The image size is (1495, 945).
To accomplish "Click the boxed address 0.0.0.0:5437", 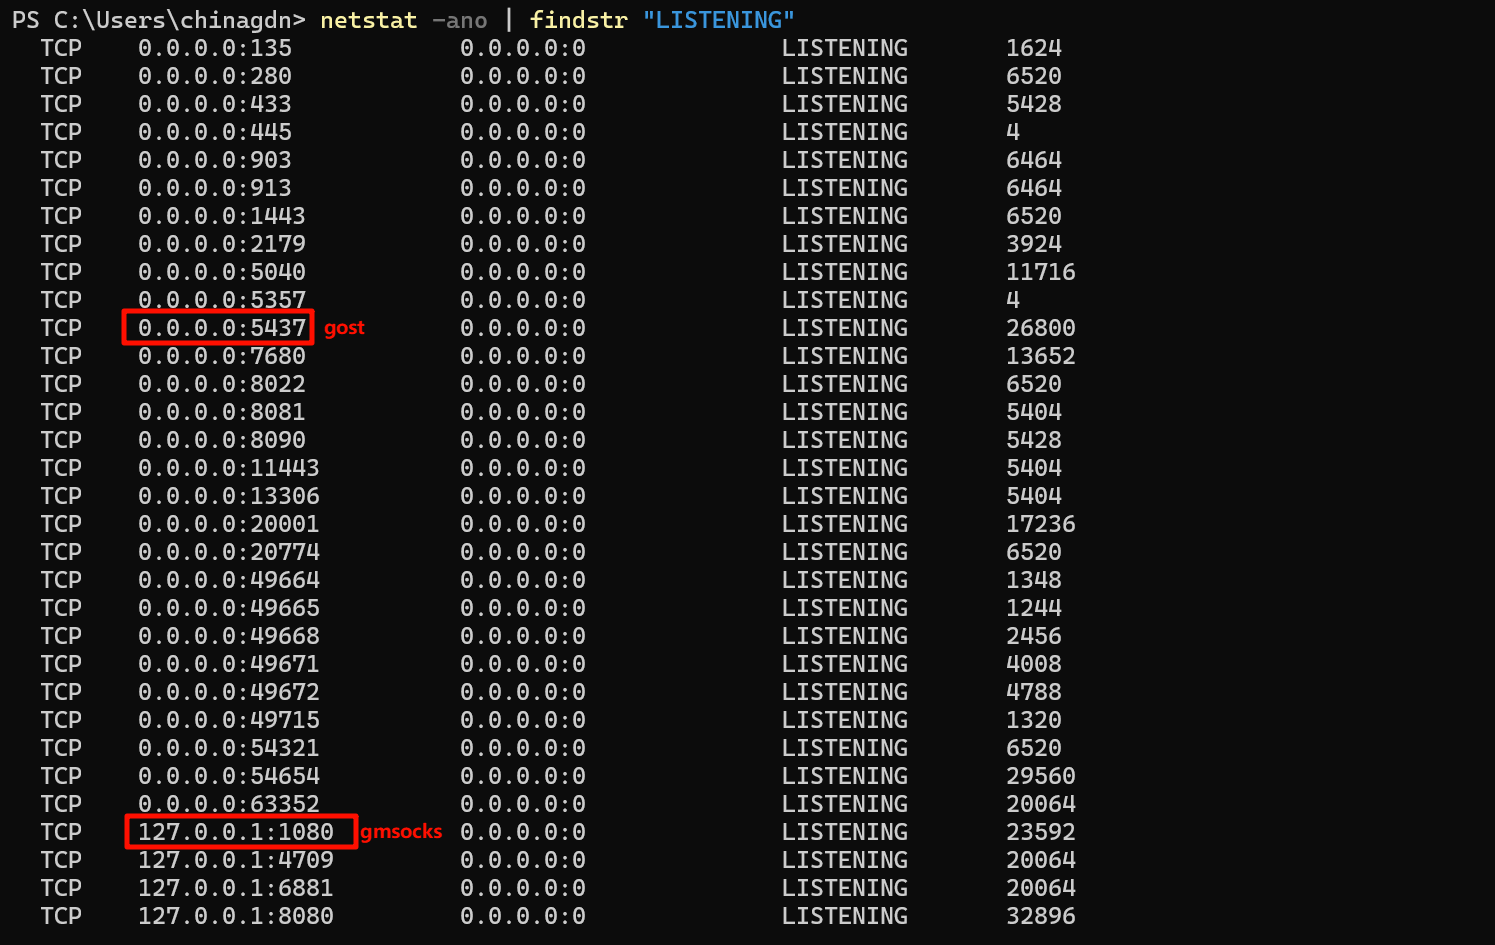I will tap(221, 328).
